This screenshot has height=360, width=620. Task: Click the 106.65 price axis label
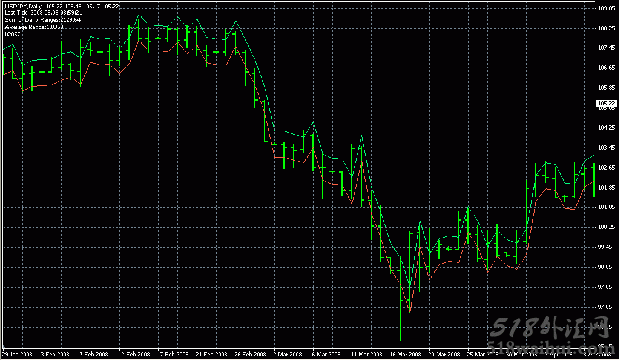pos(607,68)
